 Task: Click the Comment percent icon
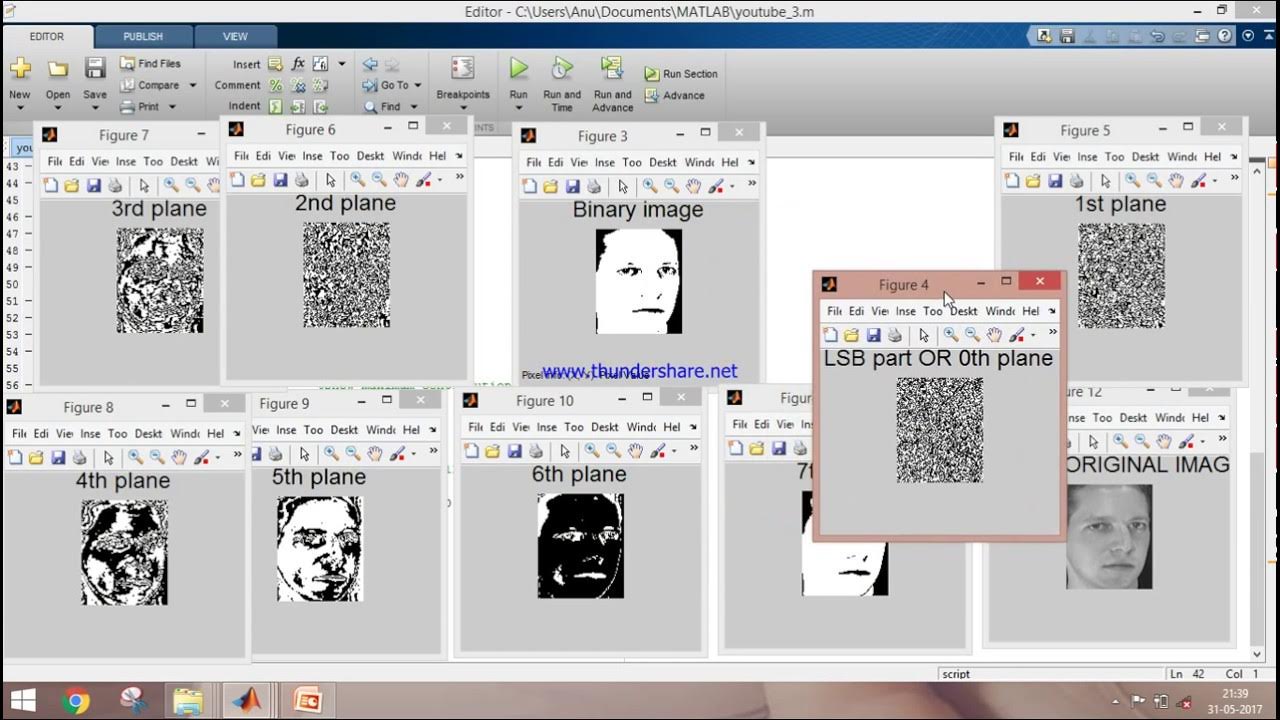pyautogui.click(x=275, y=85)
